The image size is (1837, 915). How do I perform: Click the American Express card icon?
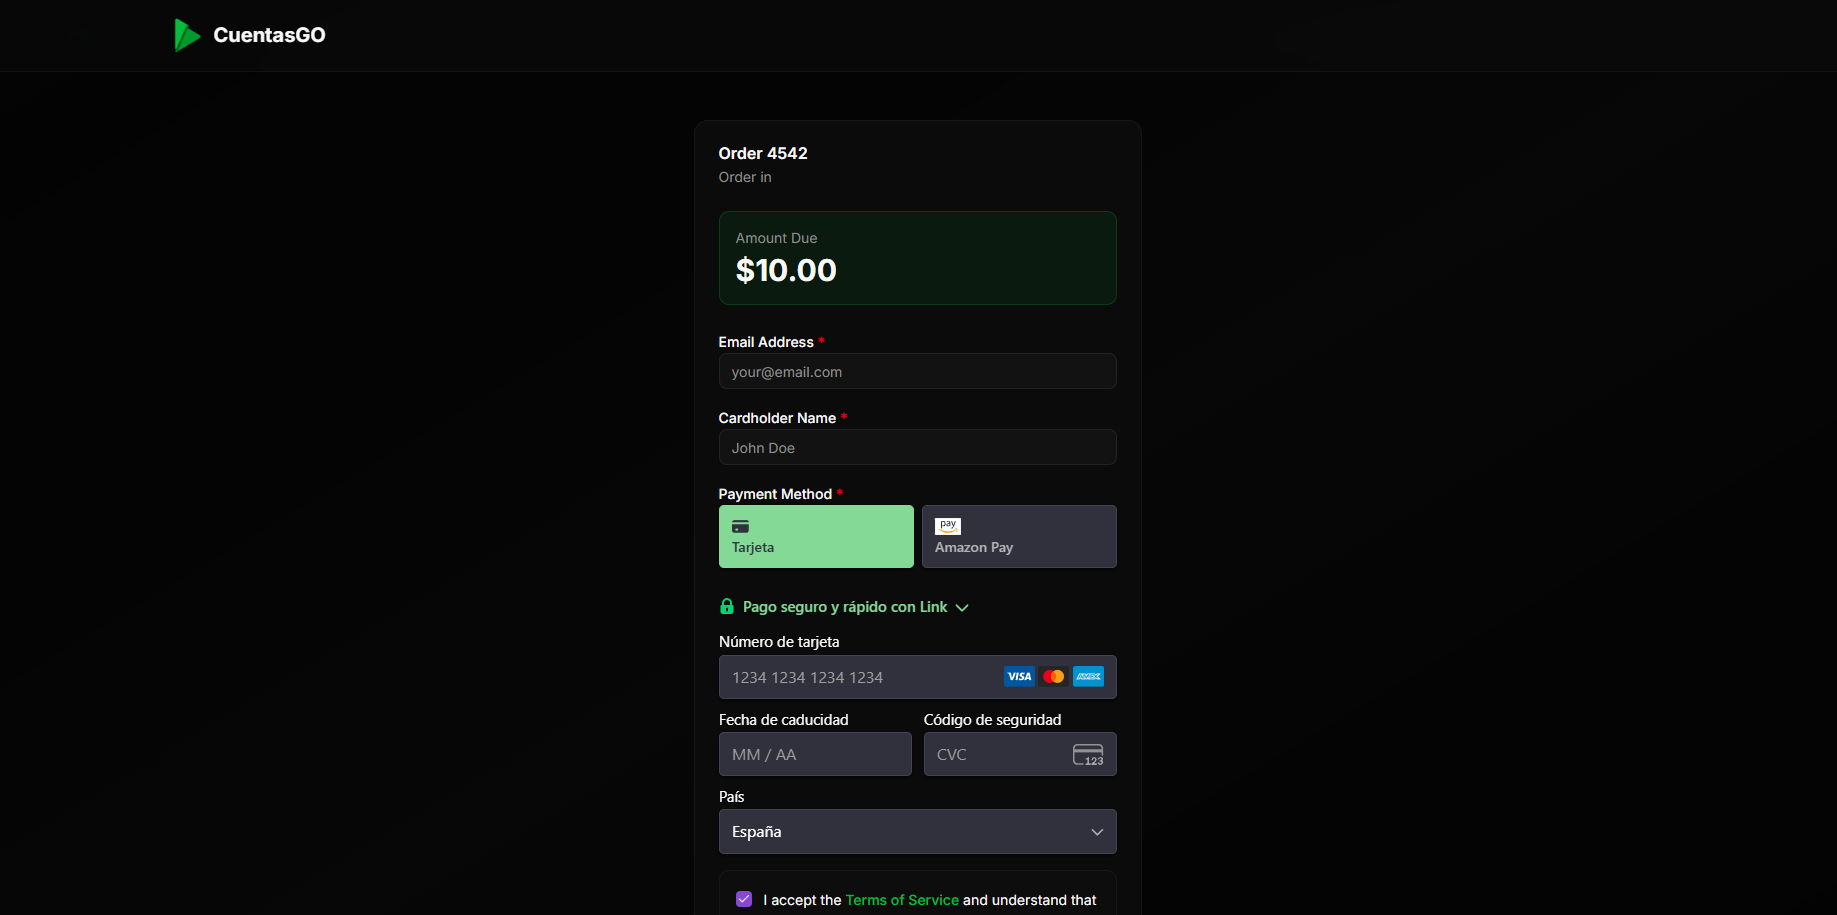(x=1088, y=677)
